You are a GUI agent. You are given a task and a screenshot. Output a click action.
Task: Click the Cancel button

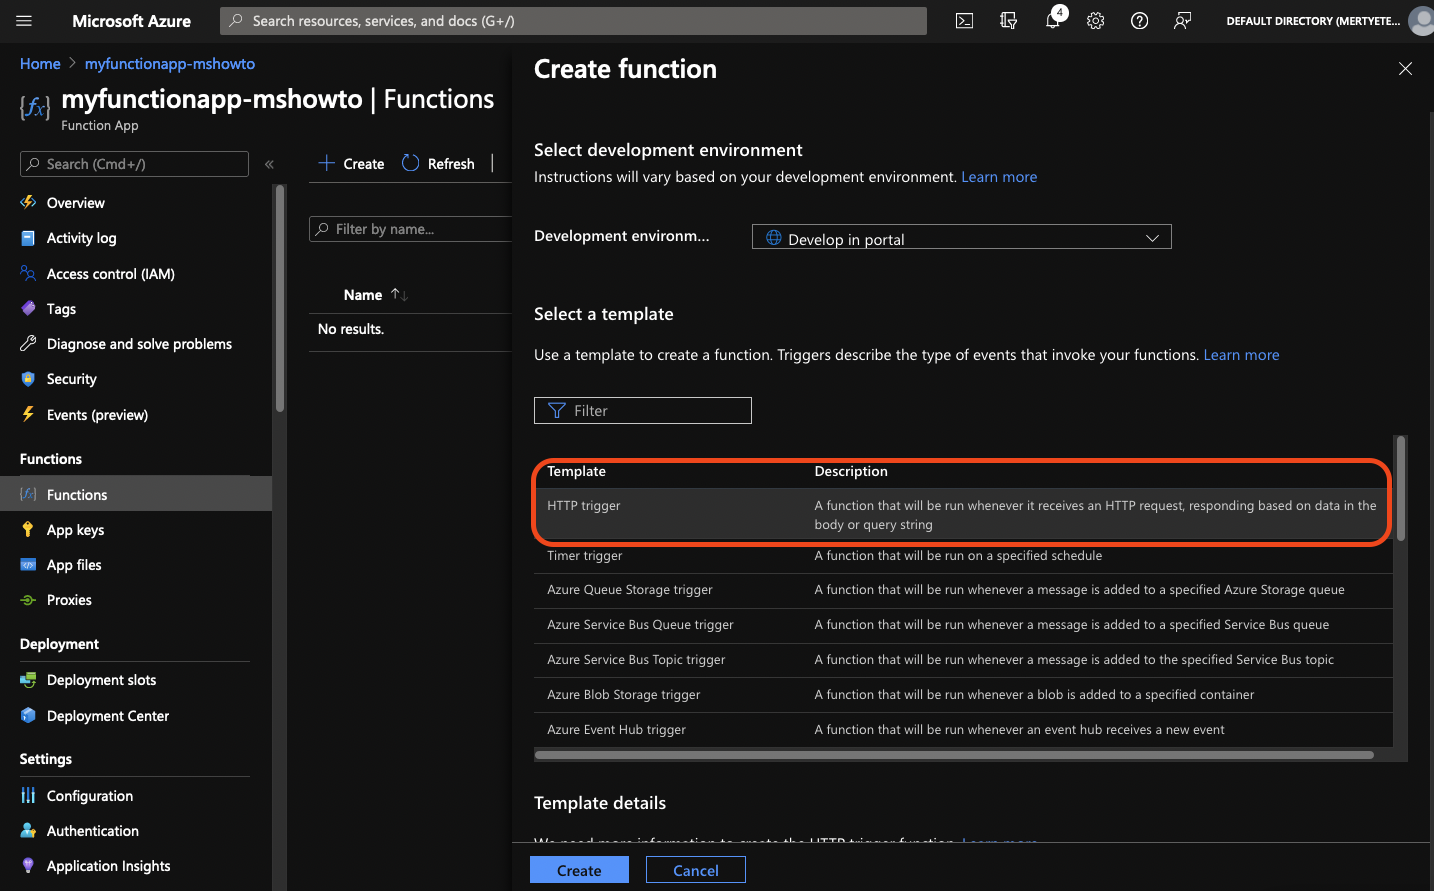pos(696,870)
